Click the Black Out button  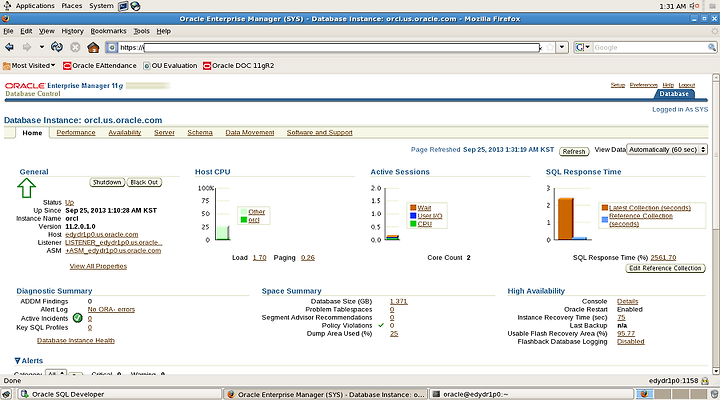[x=144, y=182]
